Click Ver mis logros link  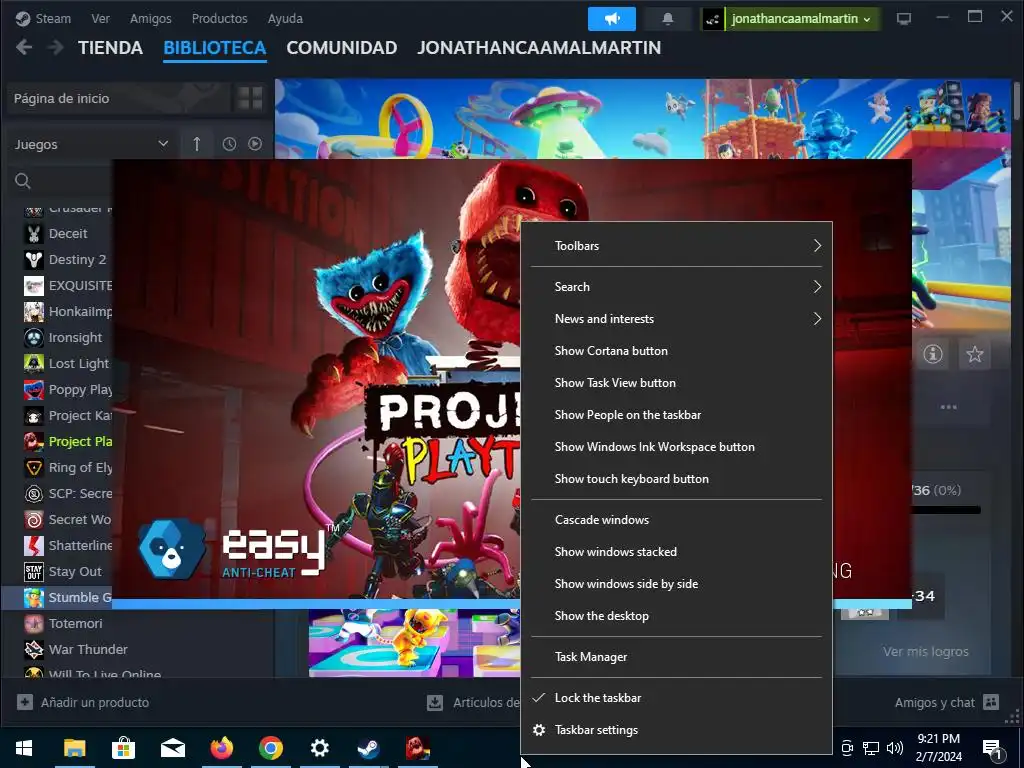(926, 651)
